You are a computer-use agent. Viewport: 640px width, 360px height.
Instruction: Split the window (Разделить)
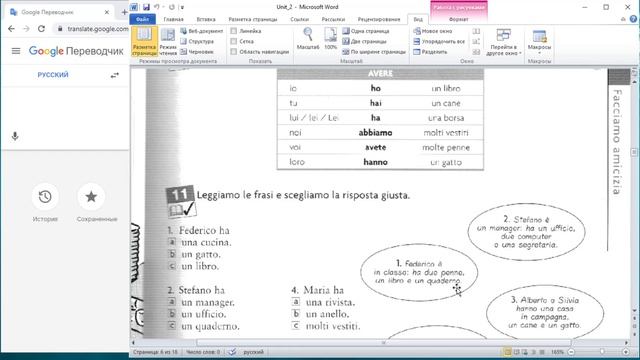(430, 52)
